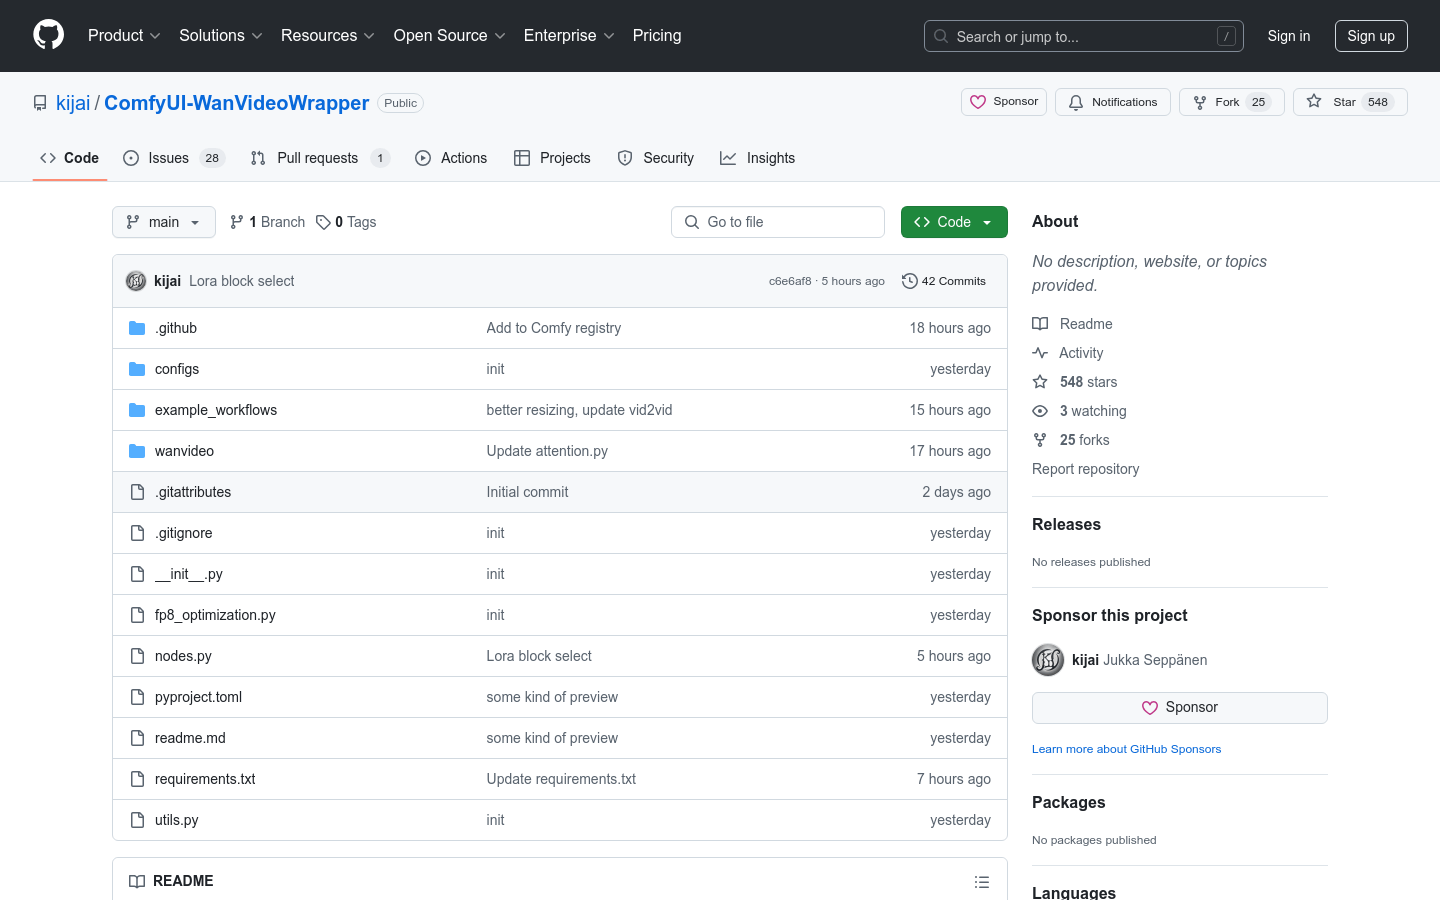The width and height of the screenshot is (1440, 900).
Task: Switch to the Pull requests tab
Action: (x=320, y=158)
